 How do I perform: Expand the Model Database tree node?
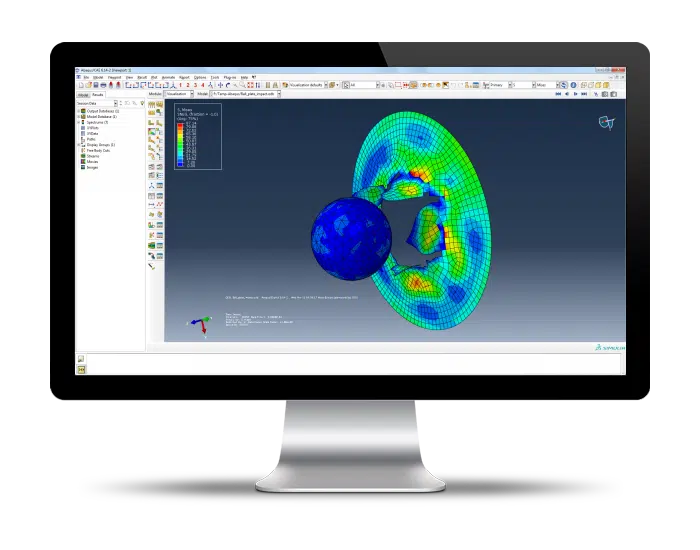(80, 116)
